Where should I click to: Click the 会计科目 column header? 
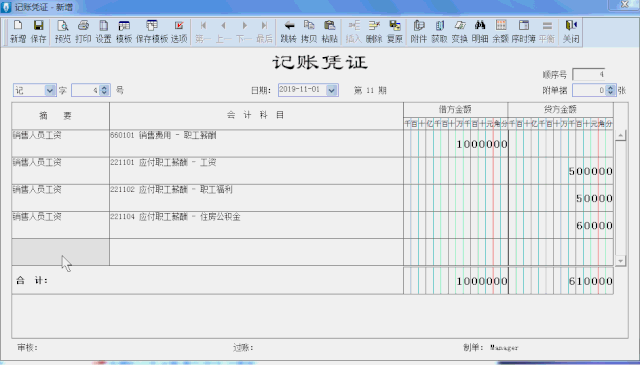[x=256, y=116]
